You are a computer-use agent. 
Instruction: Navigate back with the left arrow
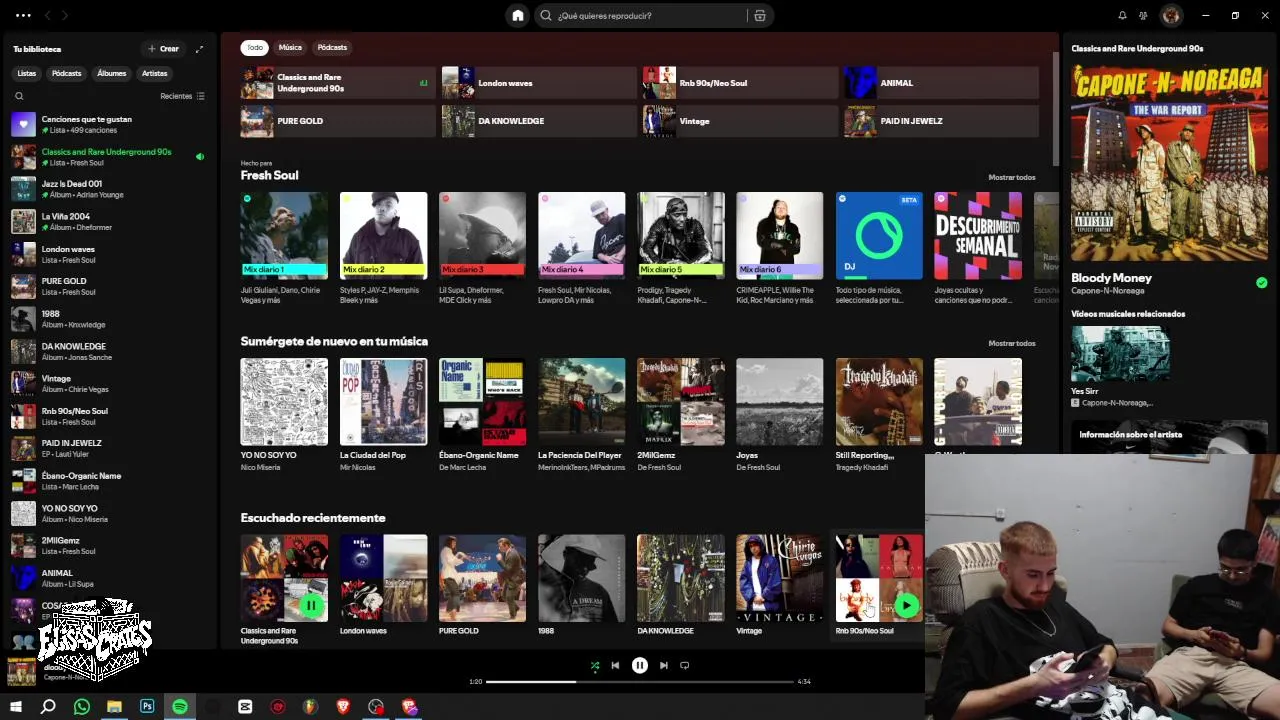point(46,15)
